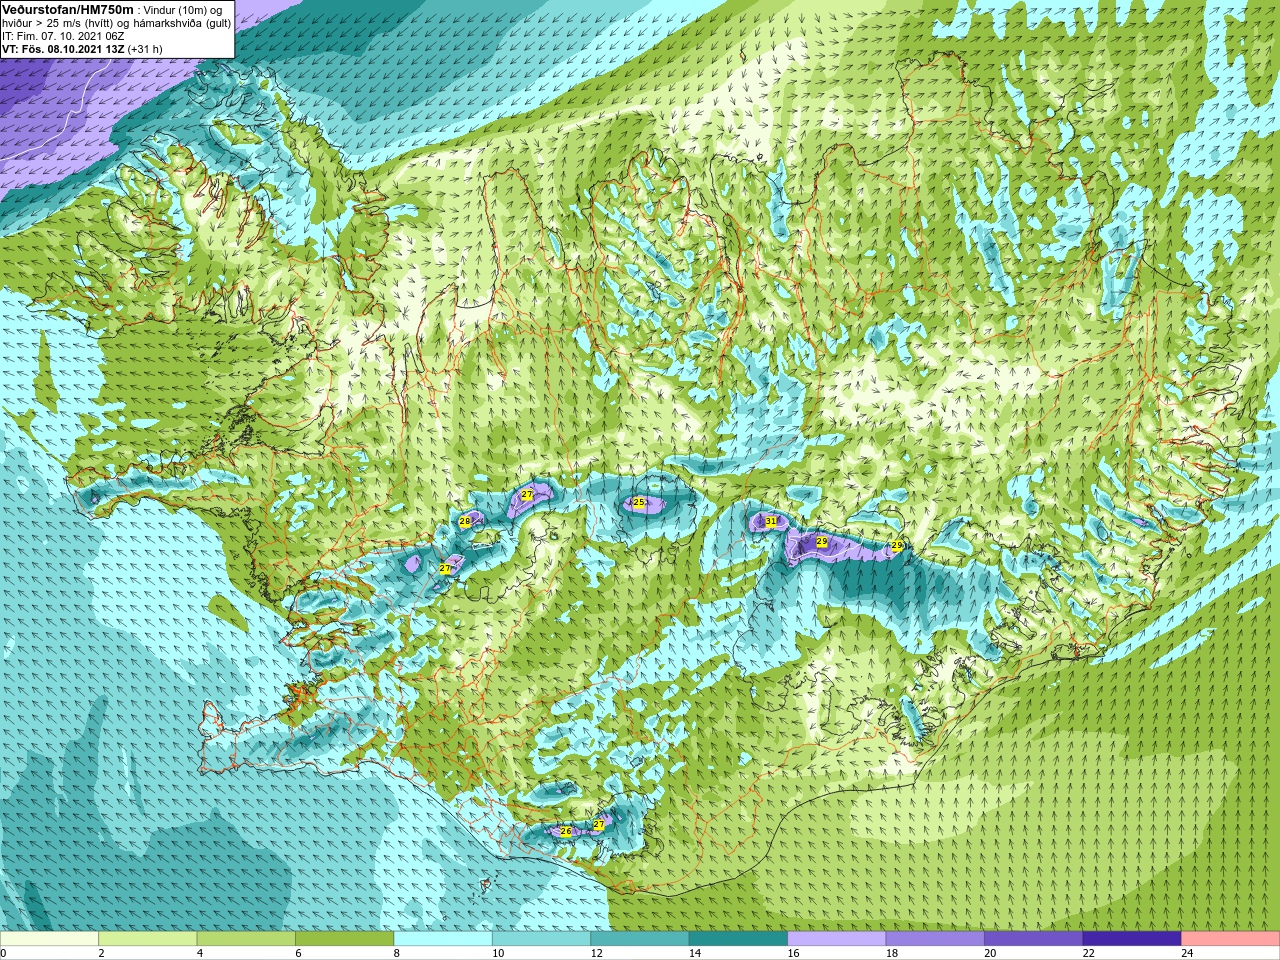Viewport: 1280px width, 960px height.
Task: Select the 20–22 m/s violet swatch
Action: tap(1034, 939)
